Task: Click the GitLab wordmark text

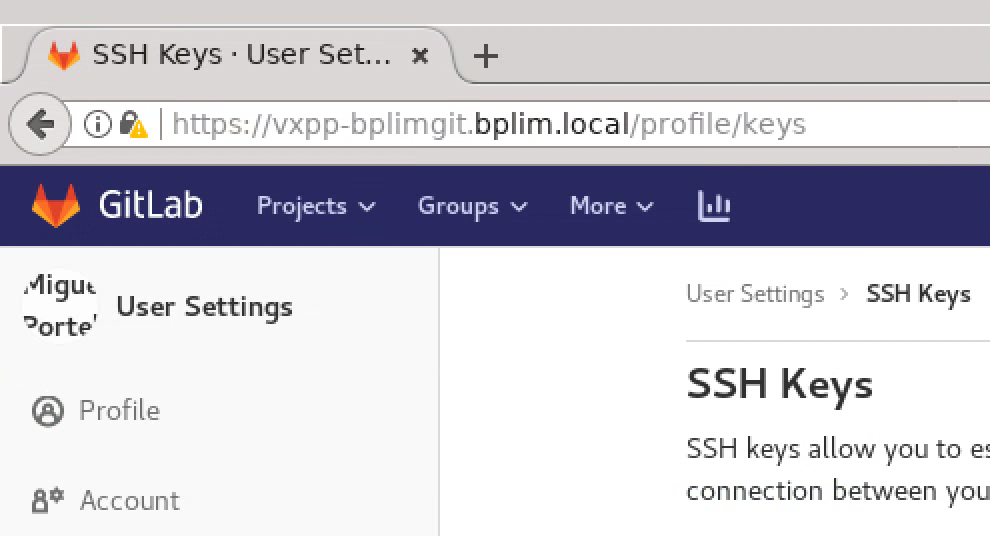Action: [x=150, y=206]
